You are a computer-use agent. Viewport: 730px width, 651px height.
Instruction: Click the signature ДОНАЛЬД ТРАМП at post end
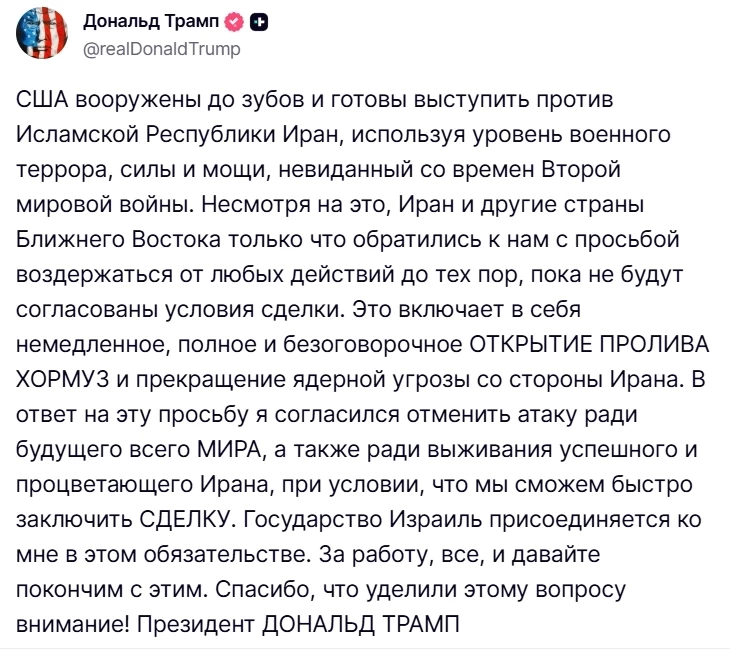[360, 624]
